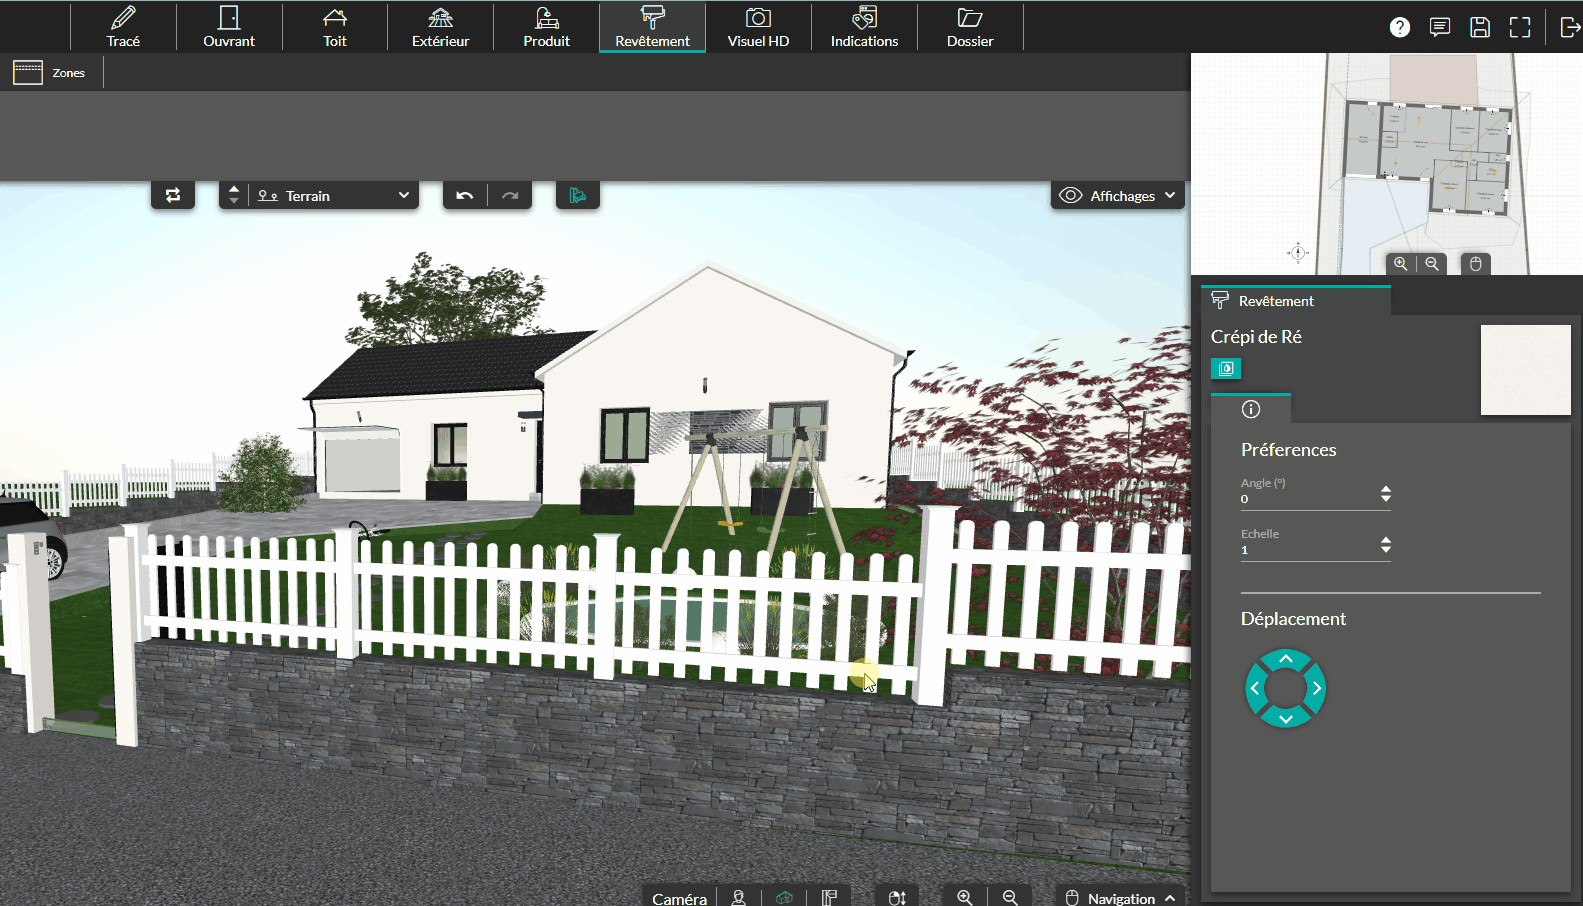Click the save project floppy disk icon
1583x906 pixels.
point(1480,27)
